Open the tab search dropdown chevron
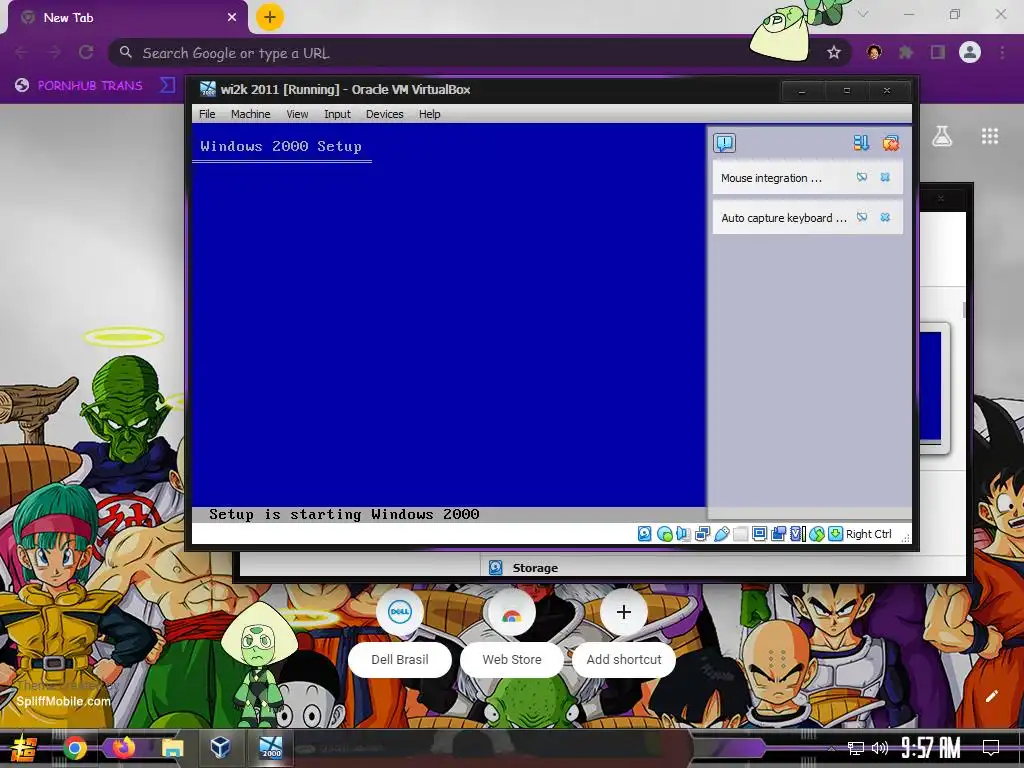The image size is (1024, 768). point(863,14)
